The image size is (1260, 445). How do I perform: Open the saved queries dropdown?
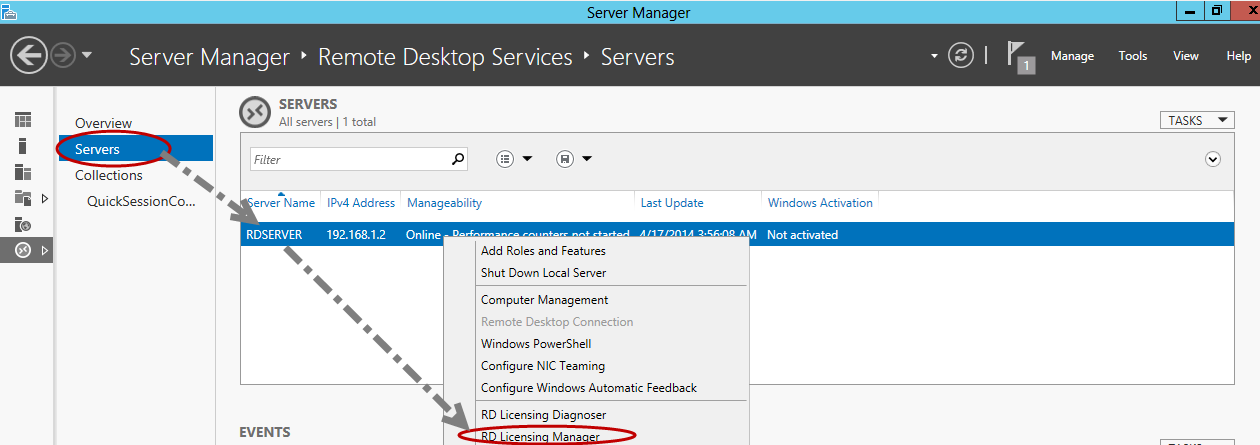[x=574, y=159]
